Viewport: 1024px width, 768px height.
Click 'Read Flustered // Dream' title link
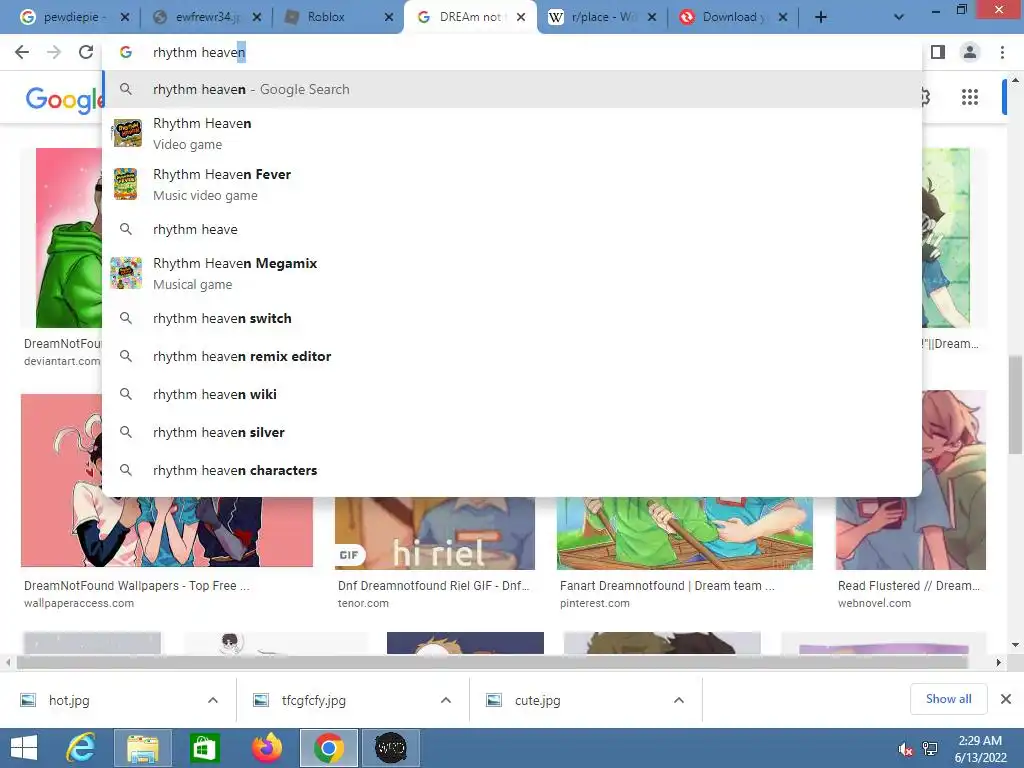tap(908, 586)
